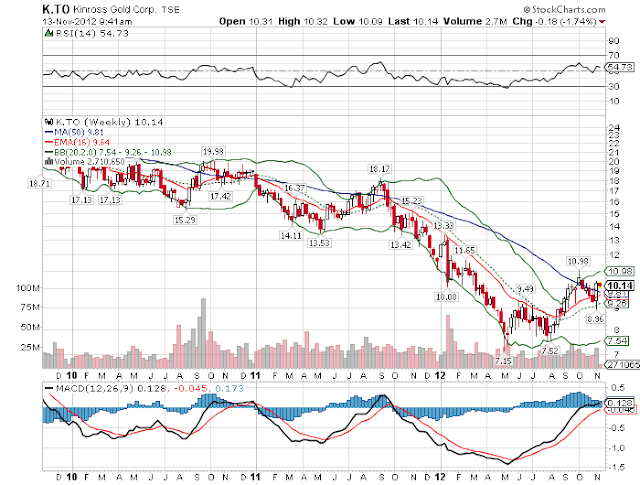Viewport: 640px width, 485px height.
Task: Click the 13-Nov-2012 9:41am timestamp
Action: [x=87, y=22]
